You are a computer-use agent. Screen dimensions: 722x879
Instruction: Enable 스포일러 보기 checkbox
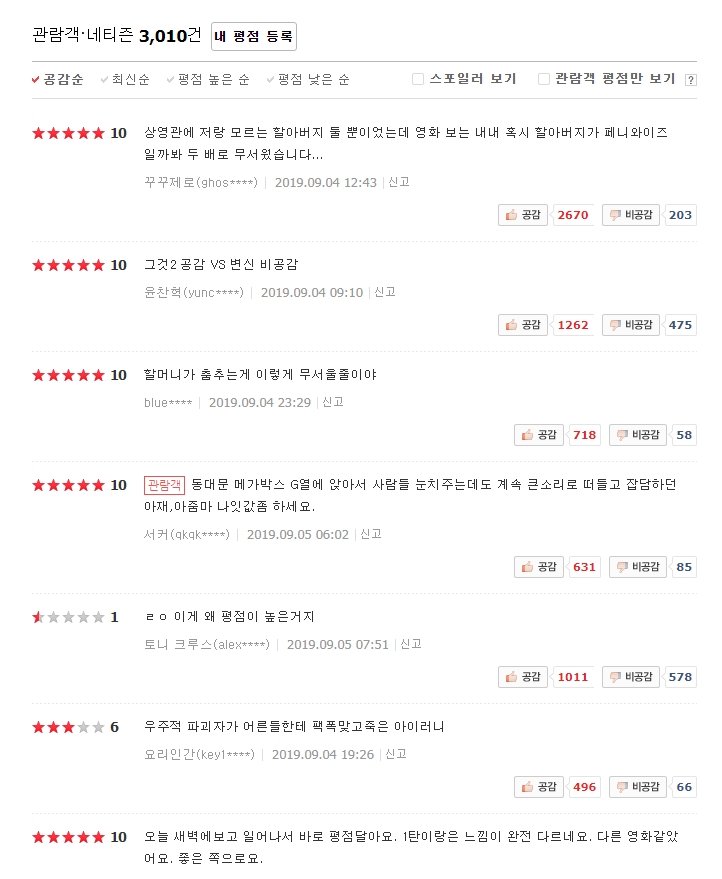(418, 79)
